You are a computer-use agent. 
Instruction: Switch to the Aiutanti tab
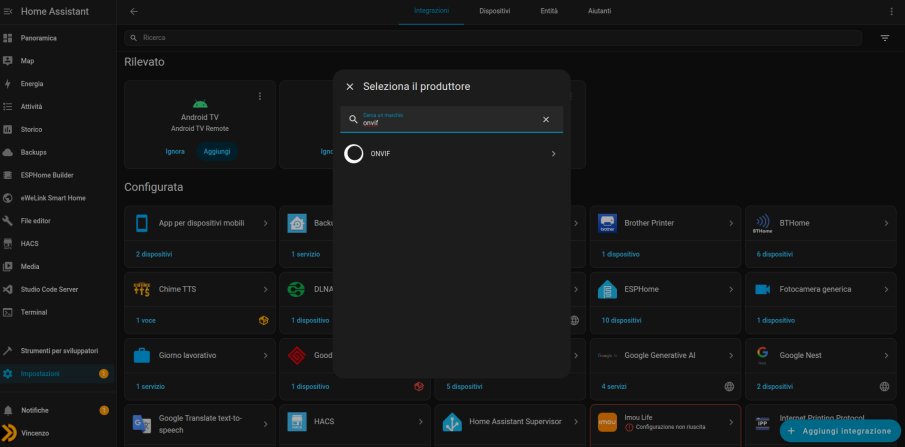pos(600,11)
